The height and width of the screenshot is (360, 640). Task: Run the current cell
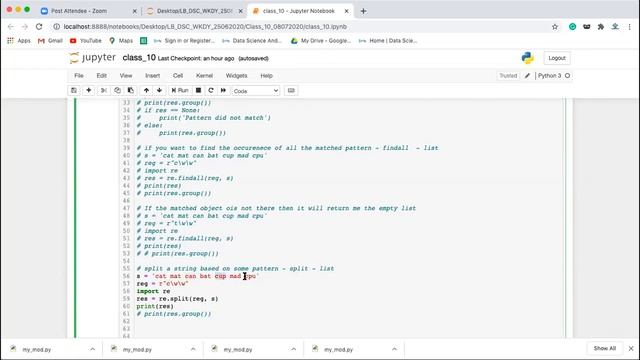[180, 90]
